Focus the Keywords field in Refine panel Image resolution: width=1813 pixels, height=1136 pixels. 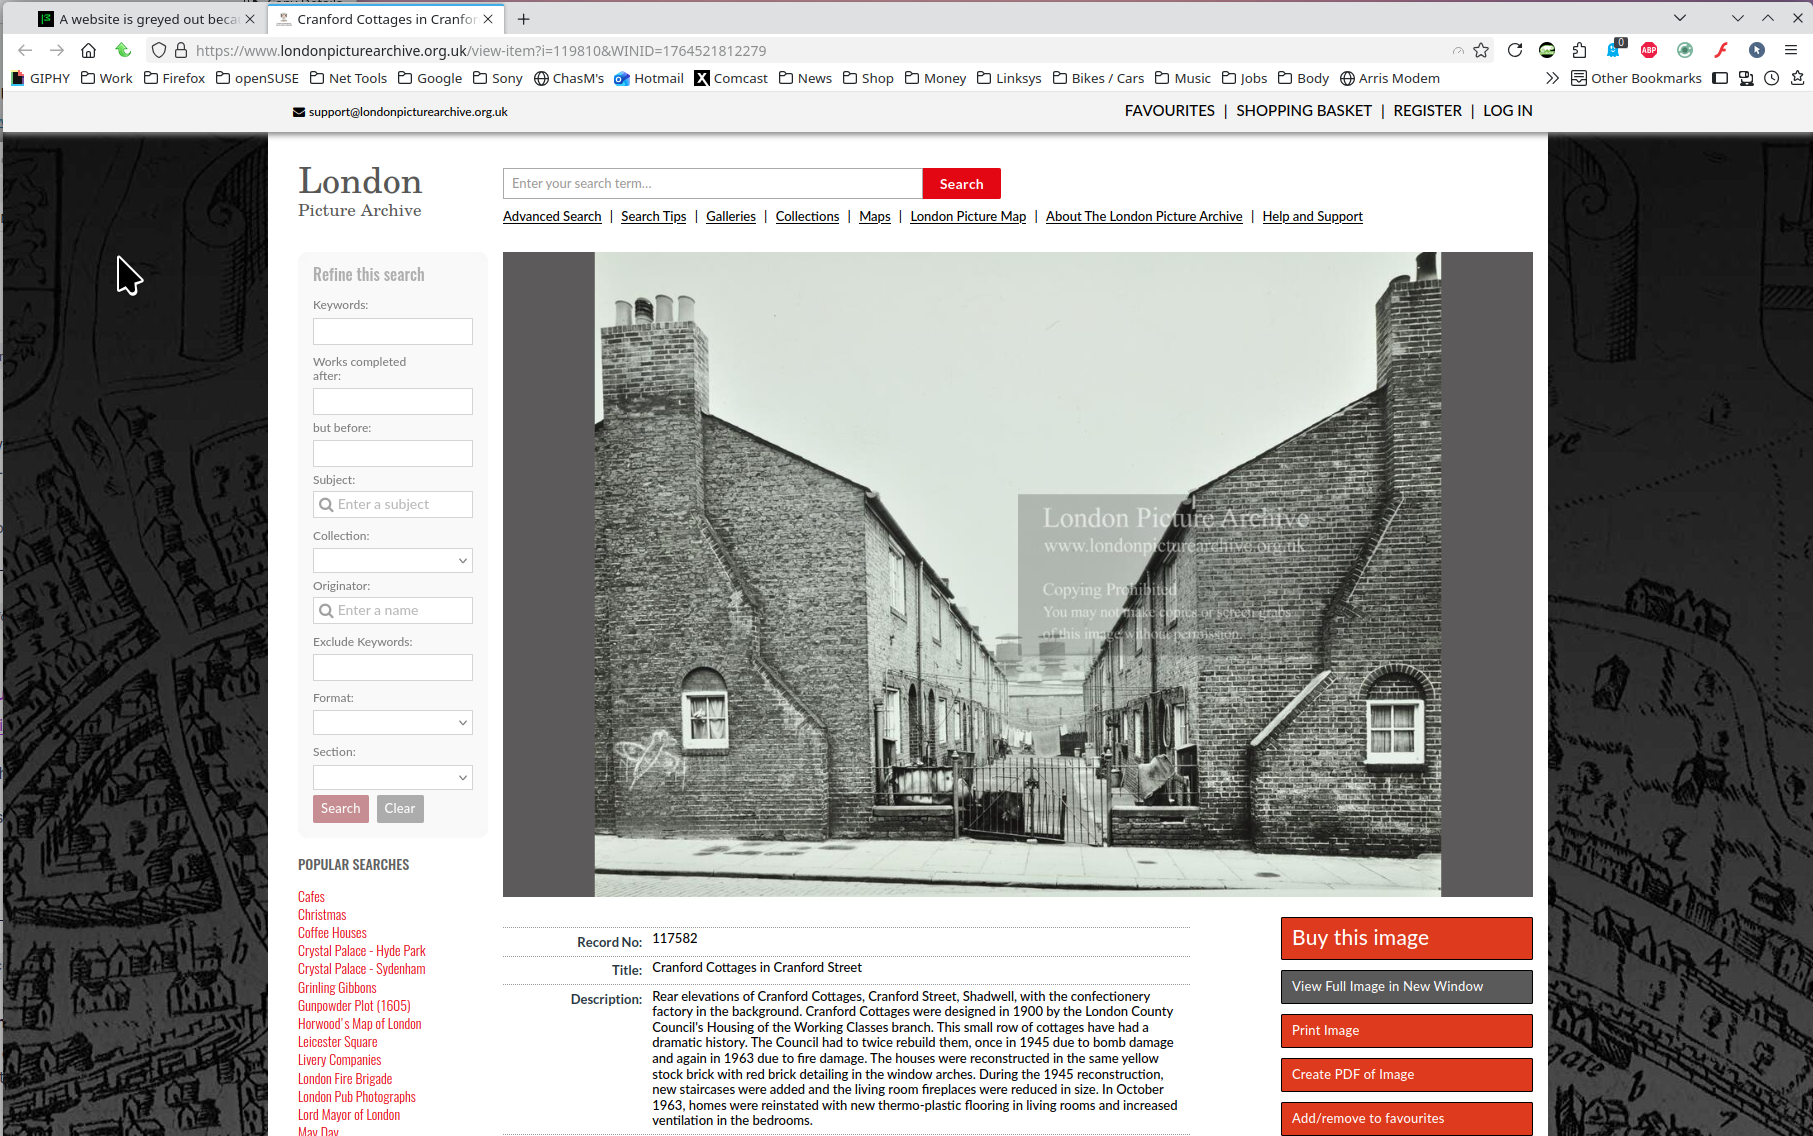[392, 331]
